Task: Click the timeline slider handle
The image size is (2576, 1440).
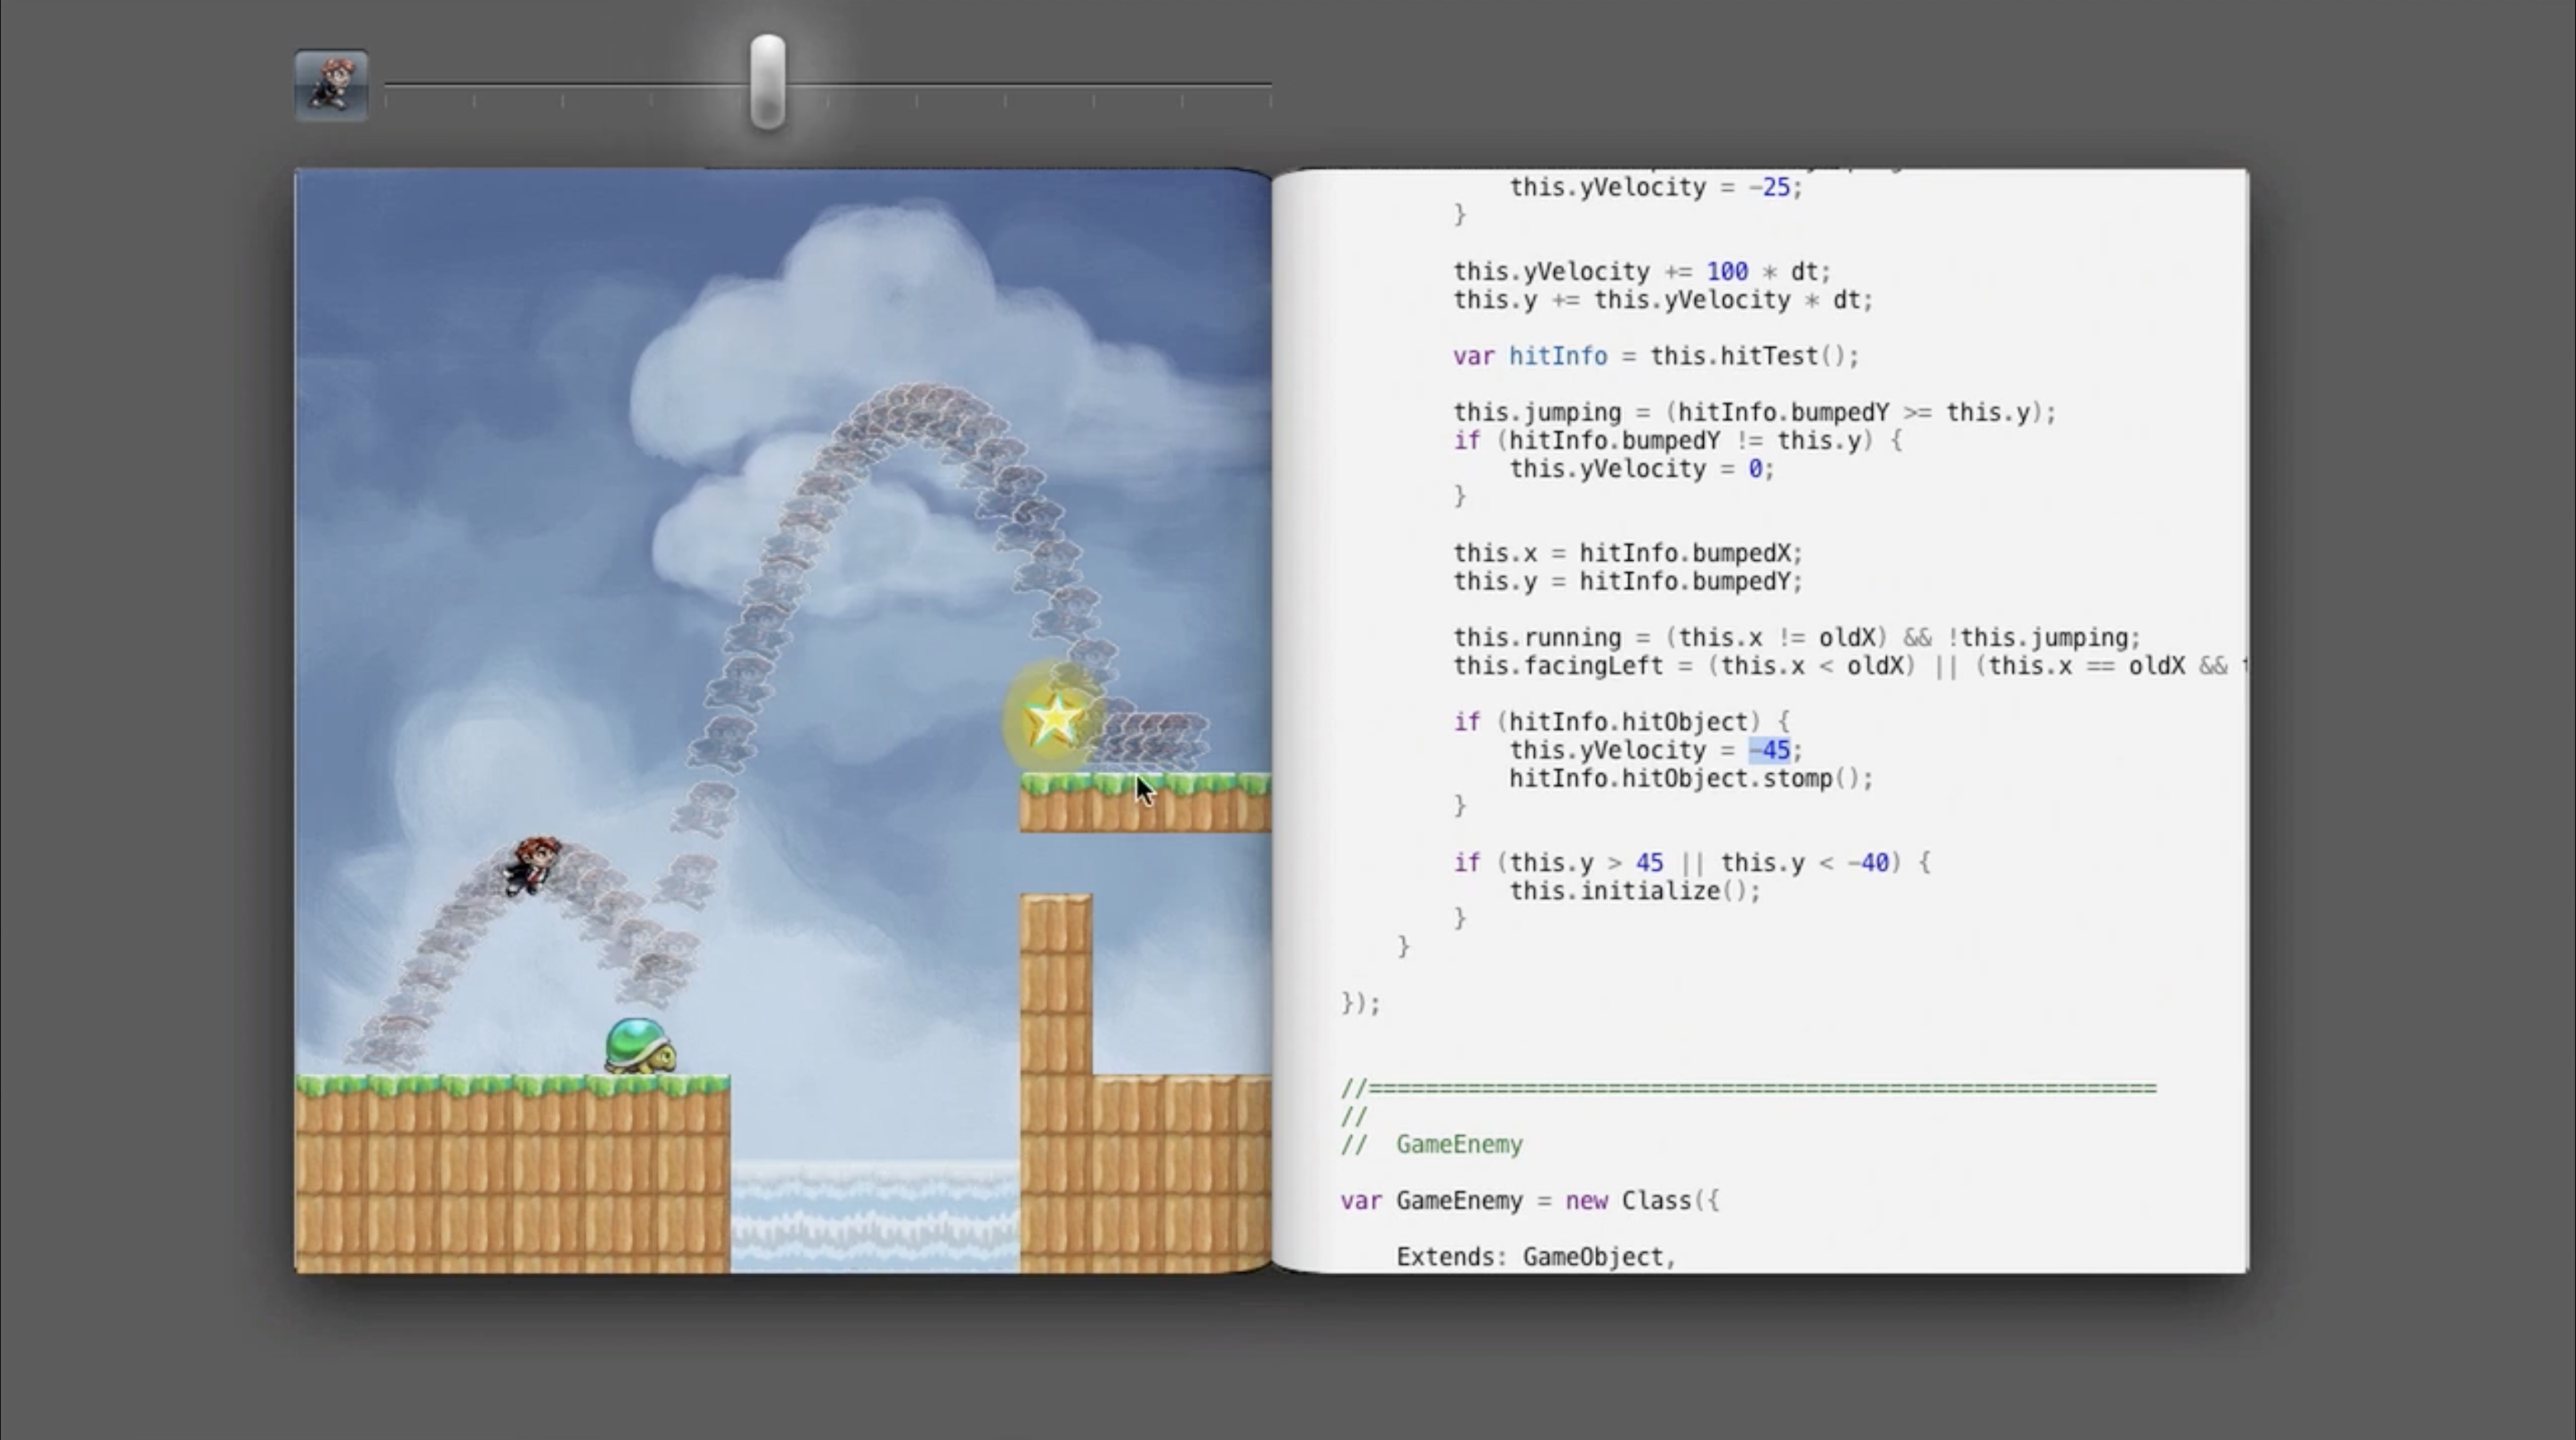Action: click(767, 82)
